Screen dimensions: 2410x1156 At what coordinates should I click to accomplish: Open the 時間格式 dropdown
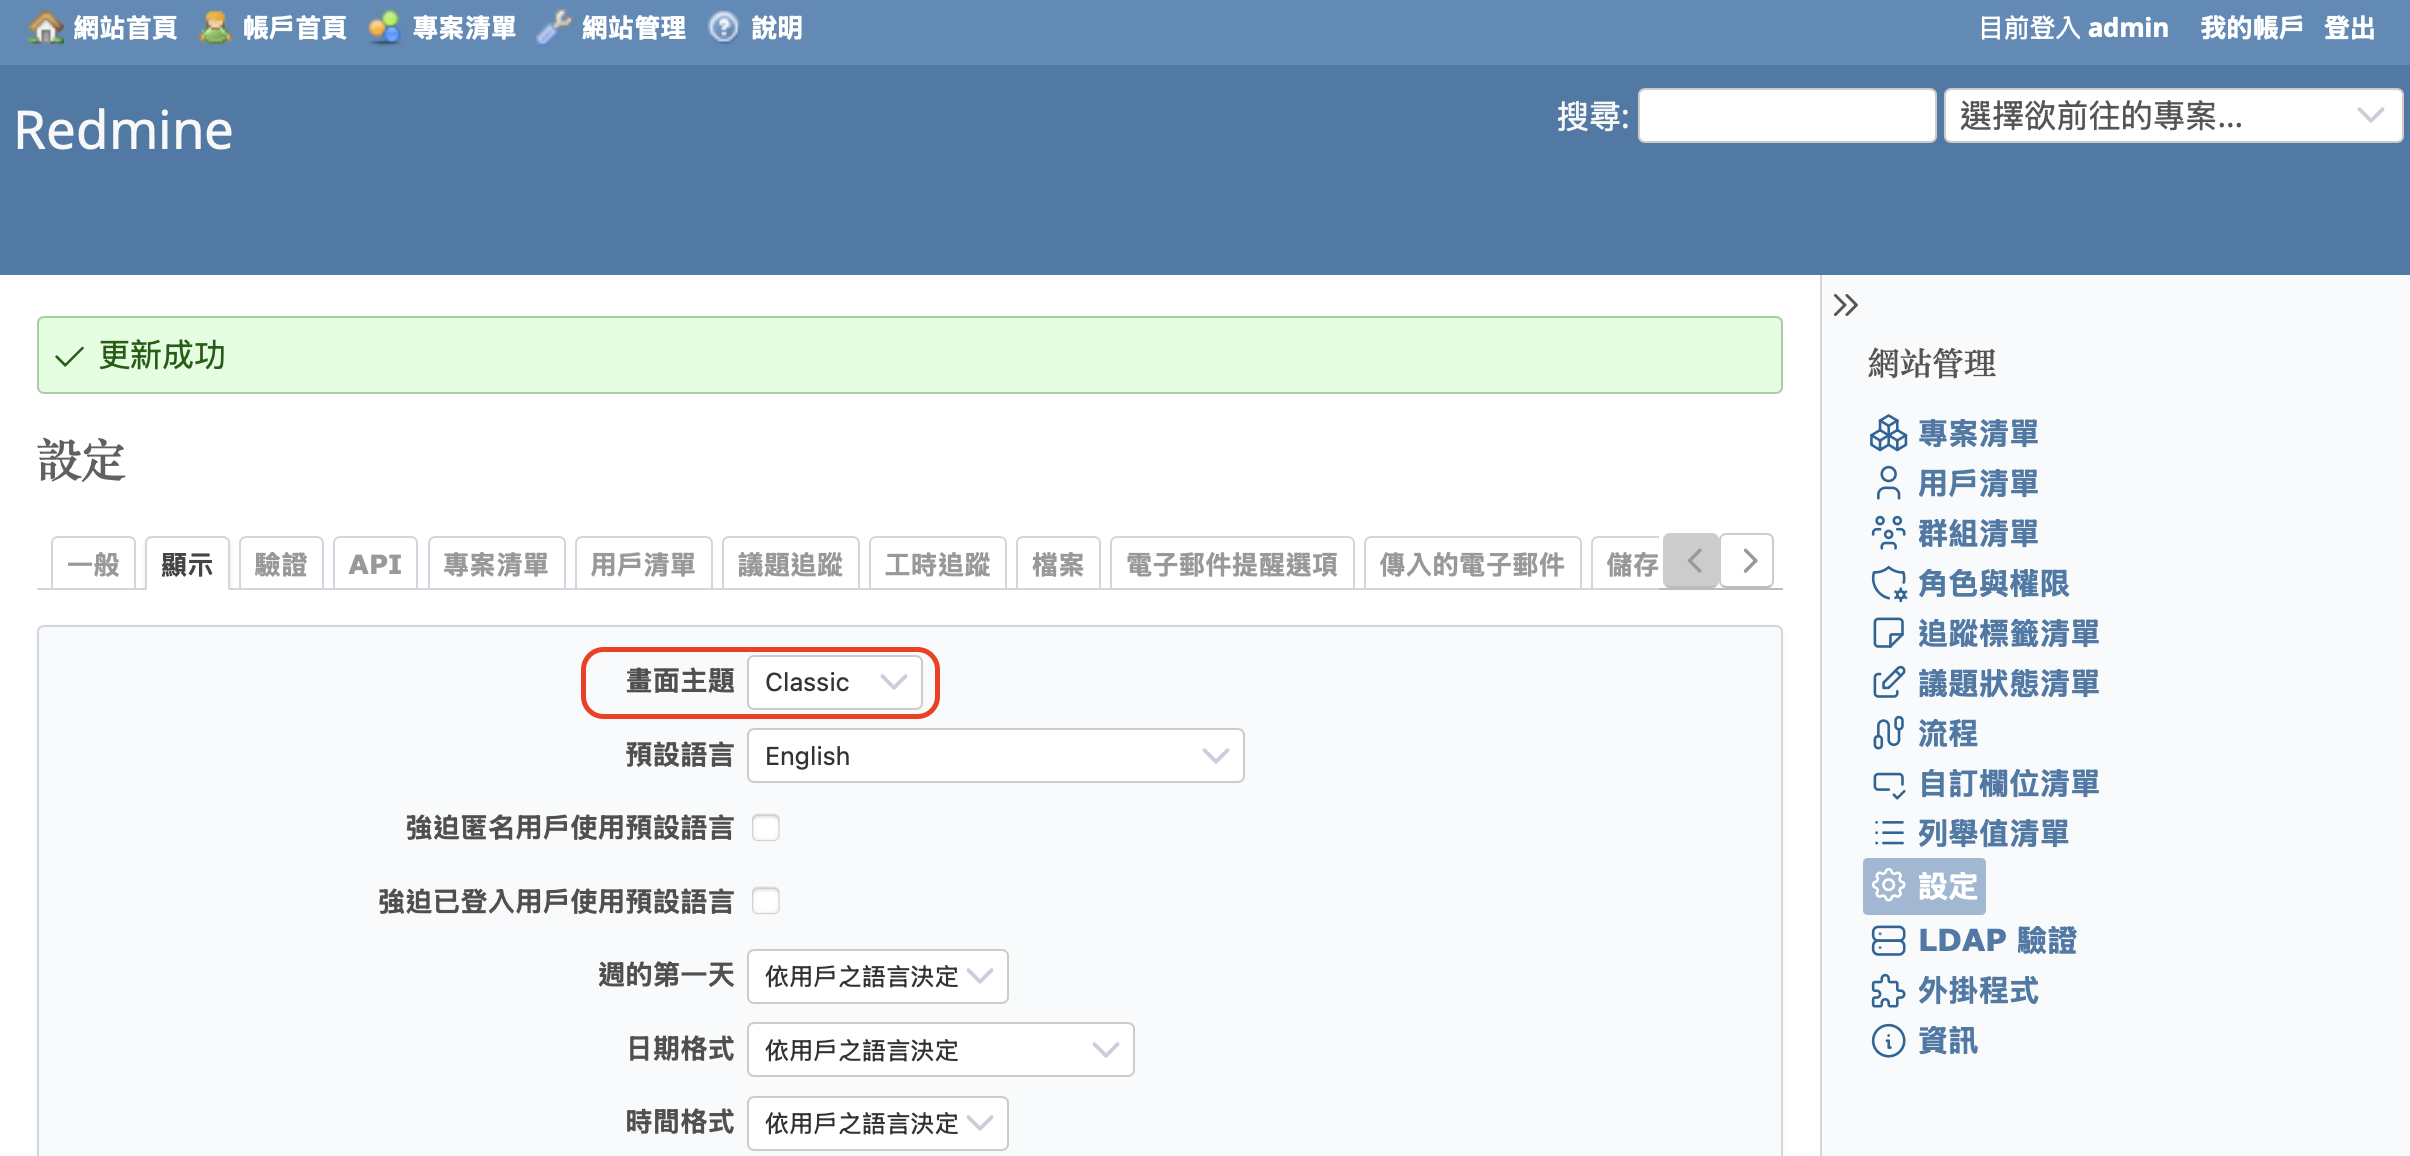[x=878, y=1123]
